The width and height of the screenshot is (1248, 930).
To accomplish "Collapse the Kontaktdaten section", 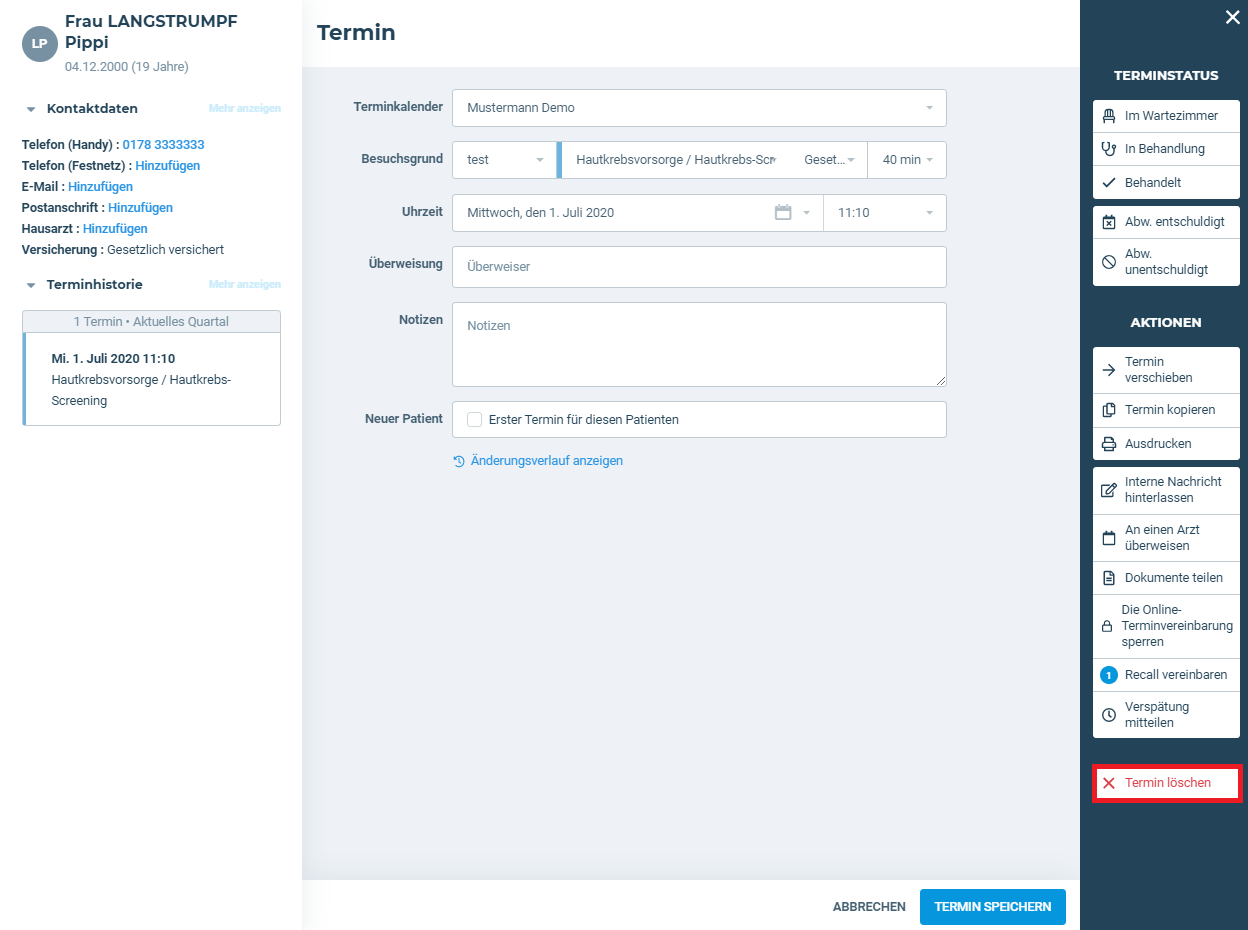I will [31, 109].
